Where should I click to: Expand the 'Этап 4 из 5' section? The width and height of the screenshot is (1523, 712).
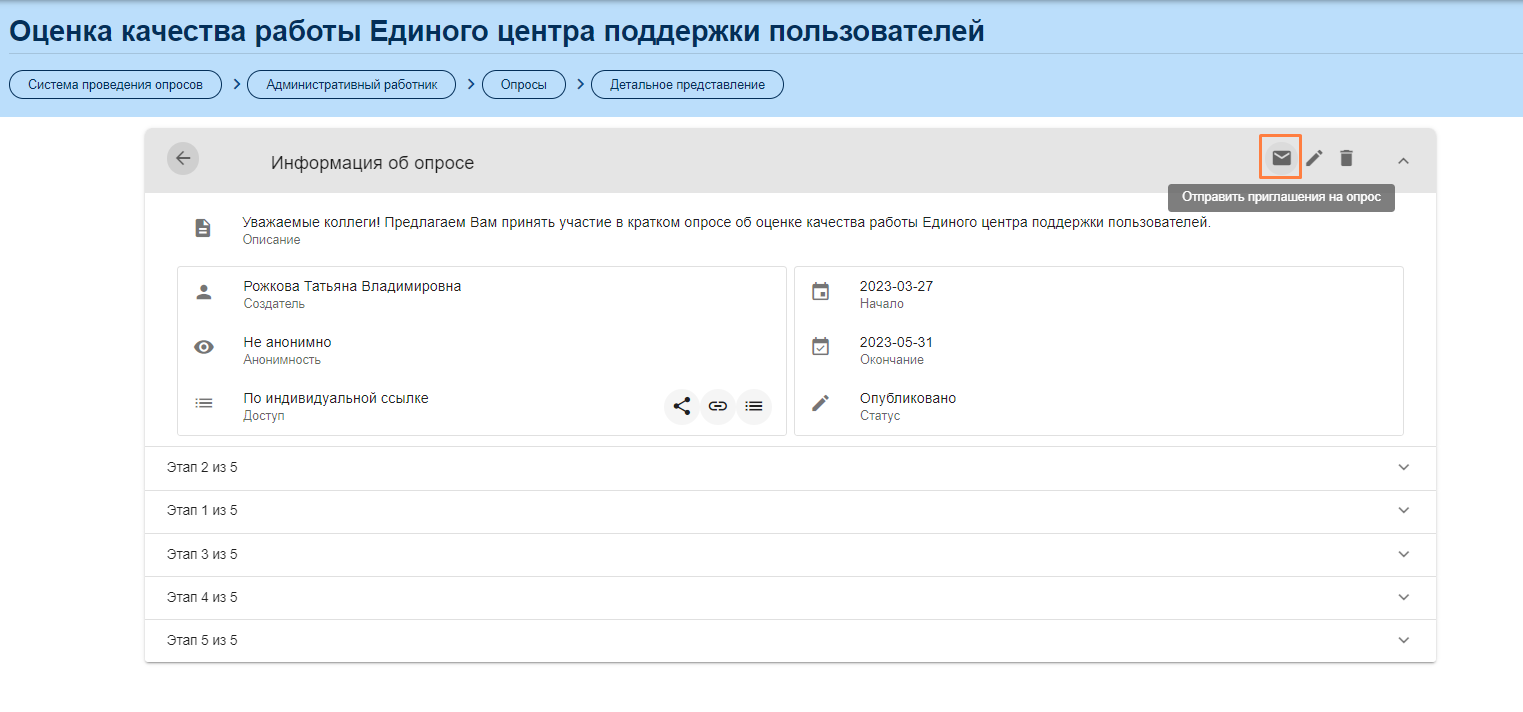[1403, 597]
